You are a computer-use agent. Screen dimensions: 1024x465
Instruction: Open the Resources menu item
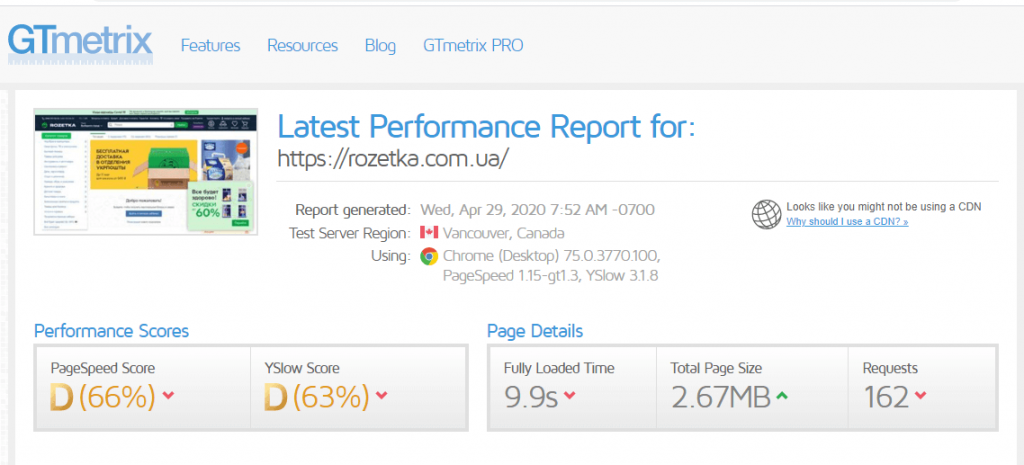point(302,45)
